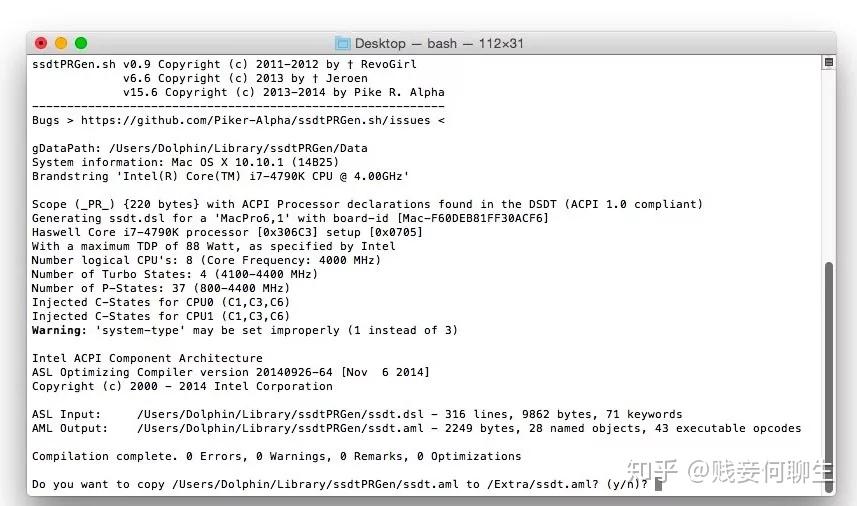This screenshot has height=506, width=857.
Task: Click the cursor after the (y/n)? prompt
Action: pos(657,484)
